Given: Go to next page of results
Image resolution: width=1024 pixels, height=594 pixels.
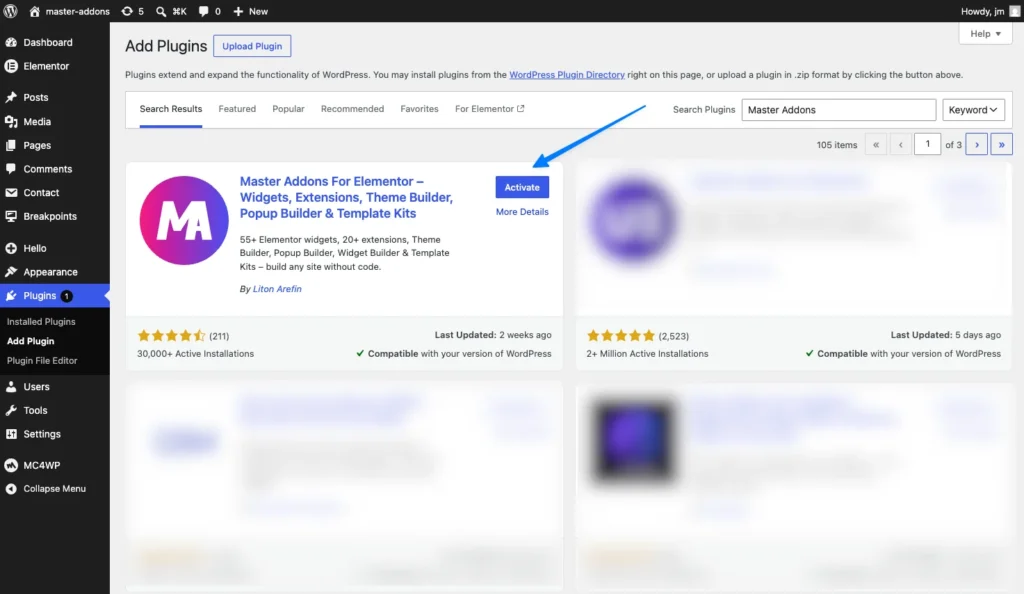Looking at the screenshot, I should (x=977, y=144).
